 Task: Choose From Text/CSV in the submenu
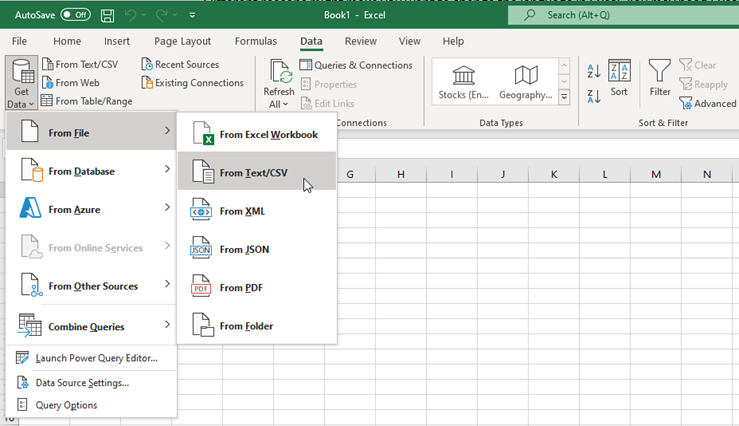point(257,171)
